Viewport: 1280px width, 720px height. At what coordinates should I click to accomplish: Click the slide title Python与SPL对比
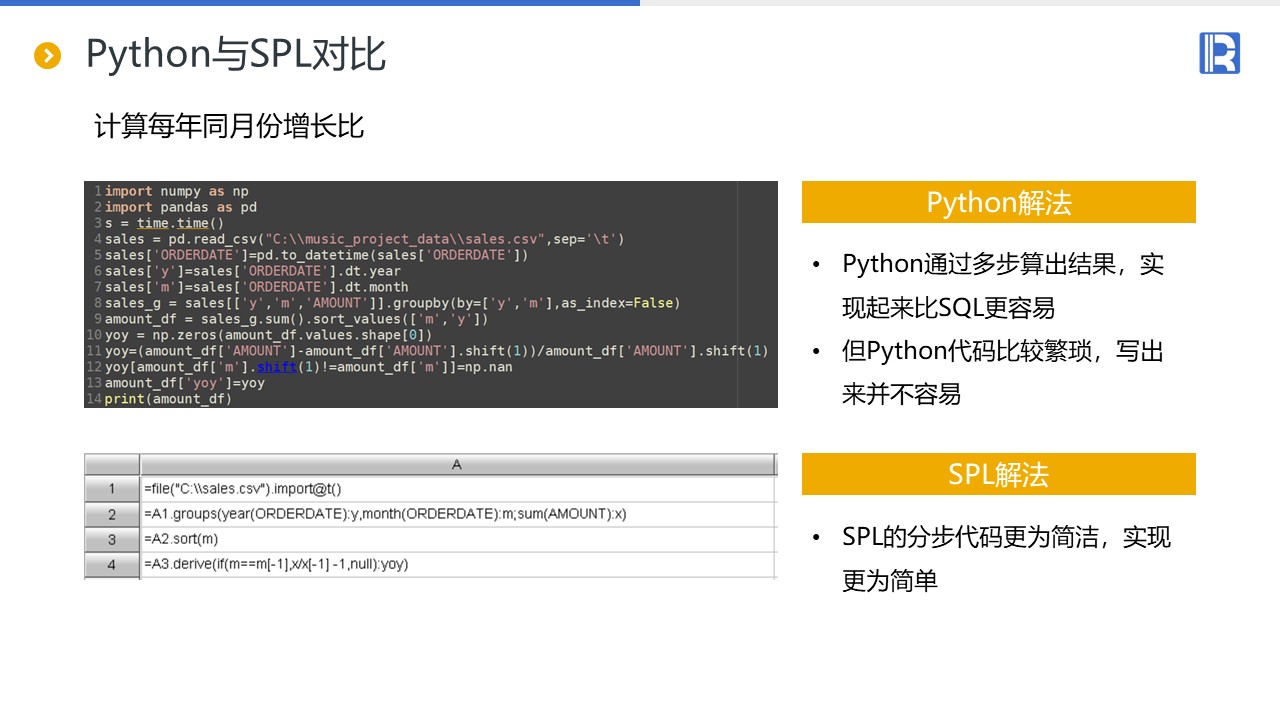[x=236, y=55]
